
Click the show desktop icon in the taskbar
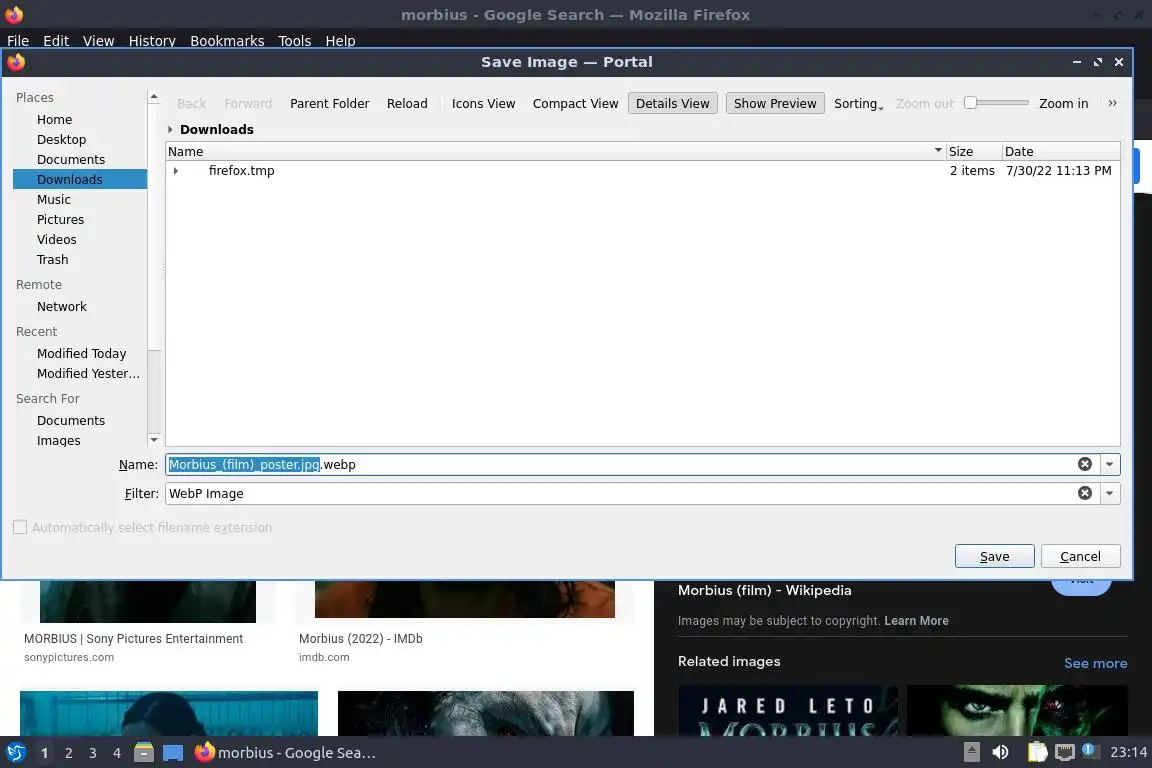pyautogui.click(x=173, y=753)
